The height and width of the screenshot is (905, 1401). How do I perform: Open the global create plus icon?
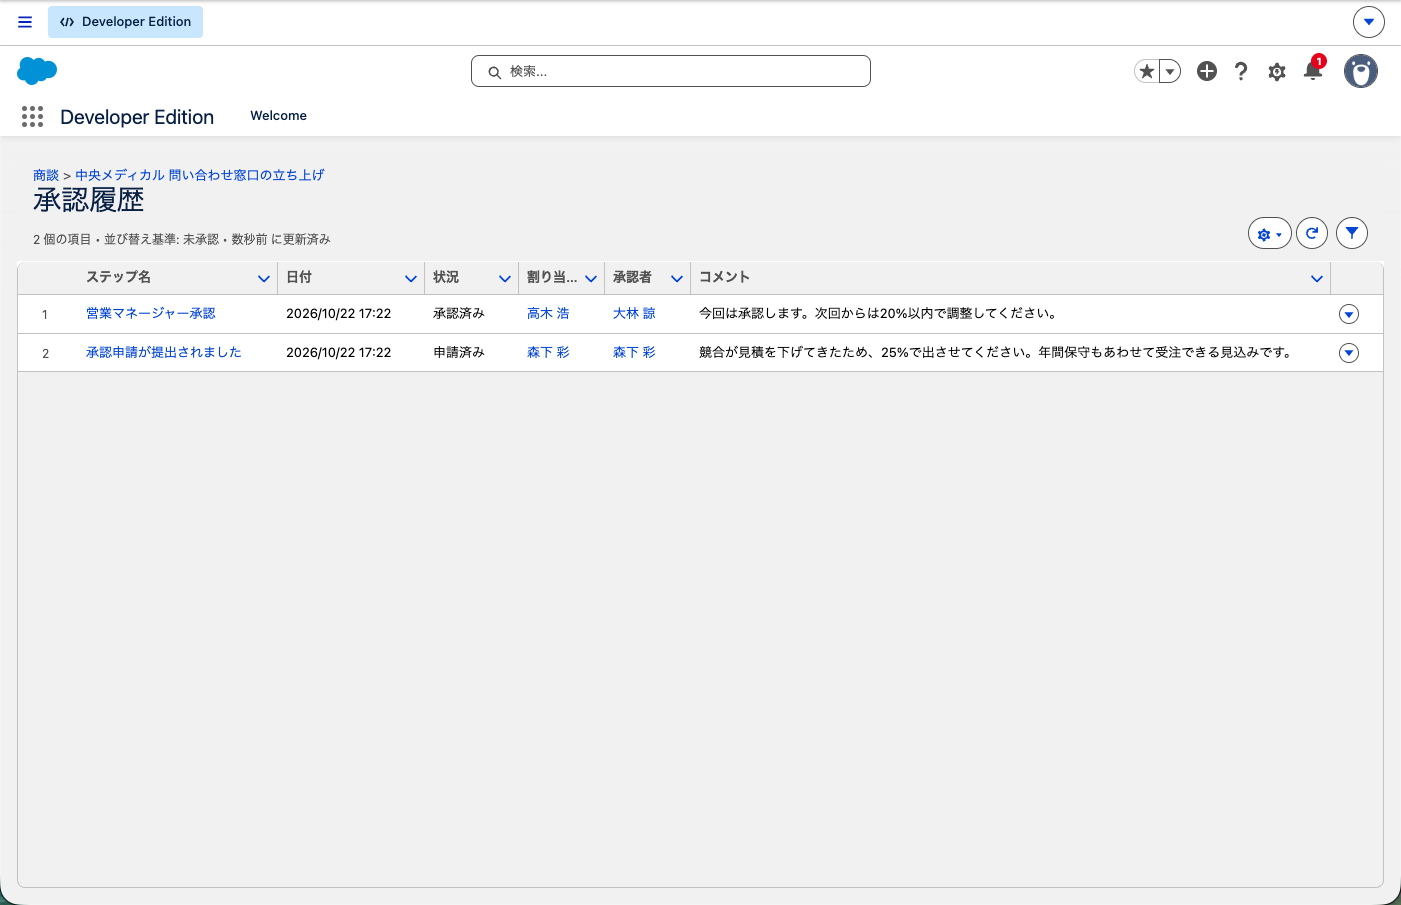click(x=1207, y=71)
